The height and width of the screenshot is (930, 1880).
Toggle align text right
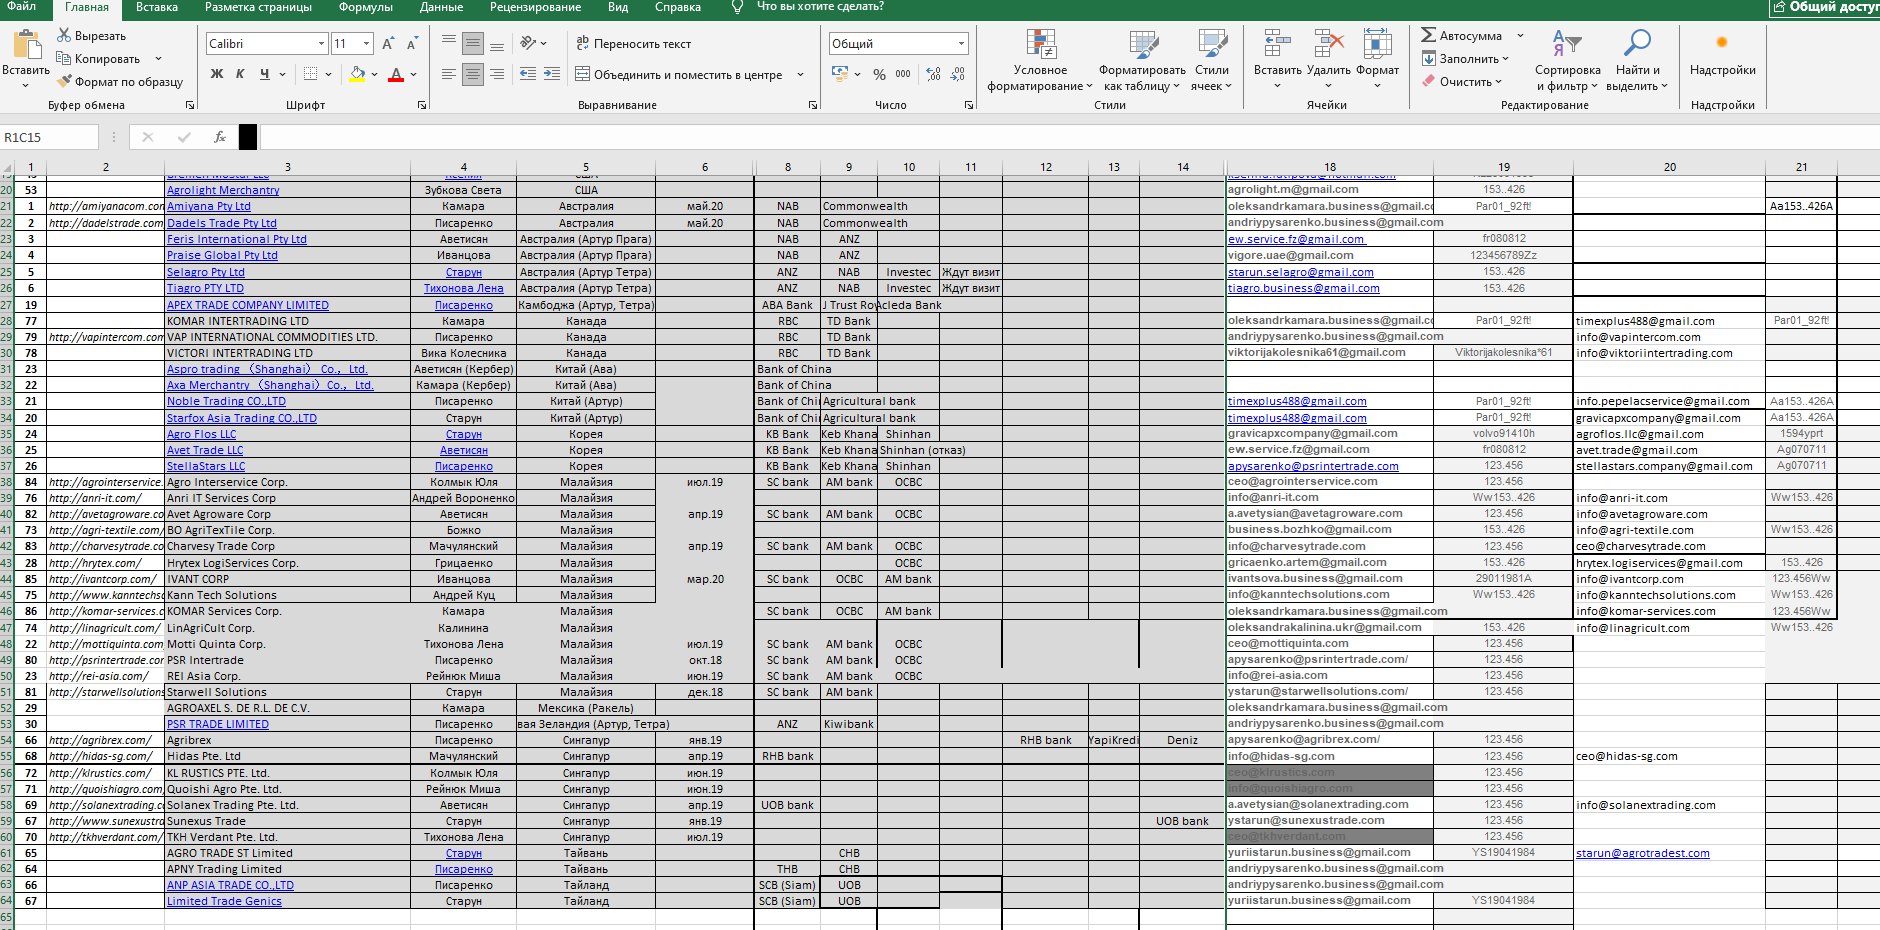[497, 74]
